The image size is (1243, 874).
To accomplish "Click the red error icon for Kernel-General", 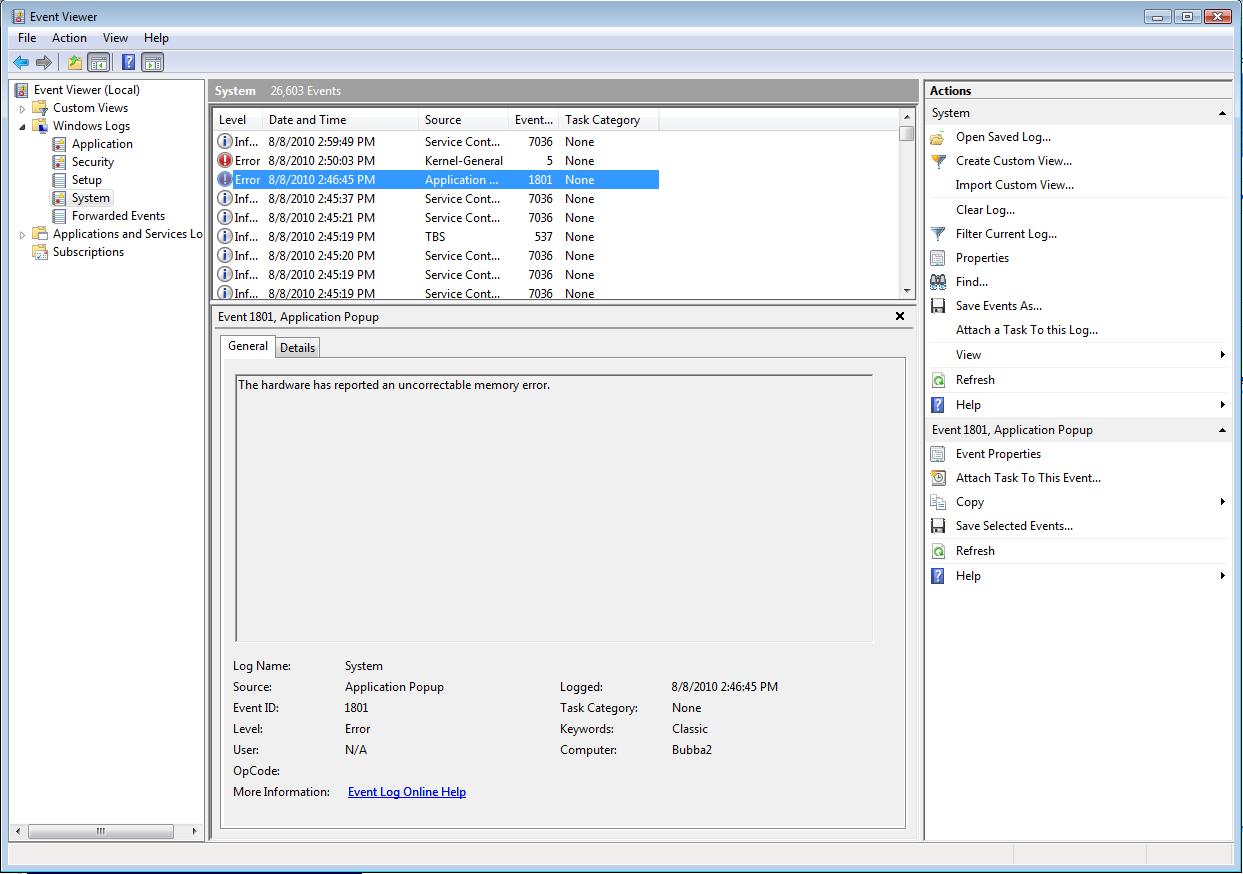I will (x=225, y=161).
